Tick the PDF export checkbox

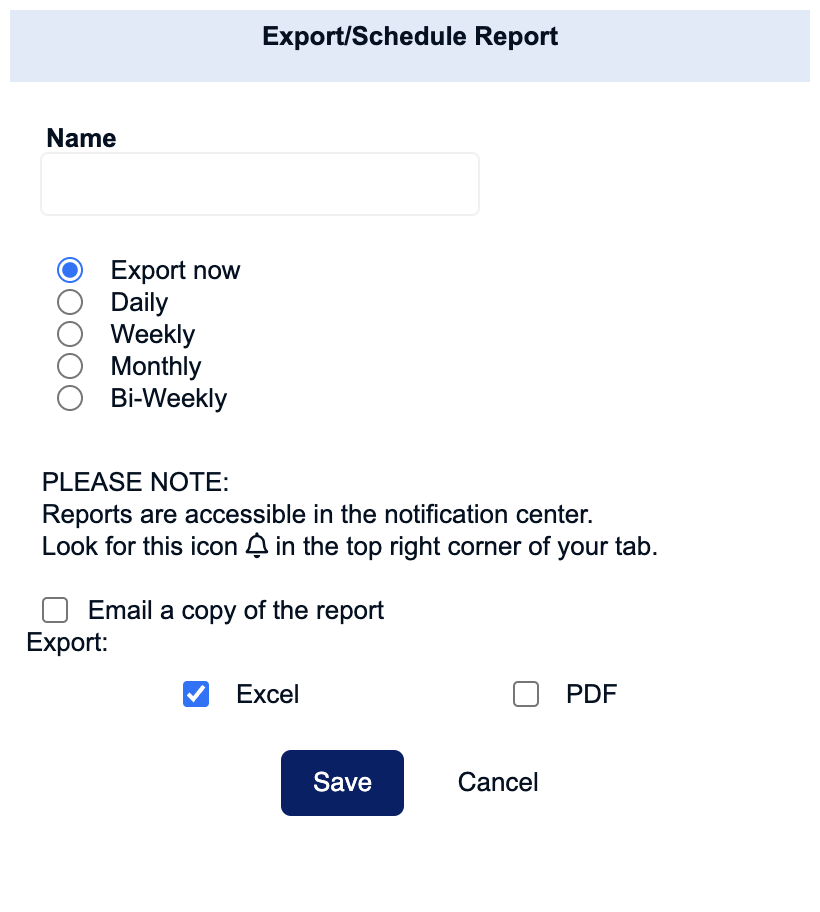click(526, 694)
